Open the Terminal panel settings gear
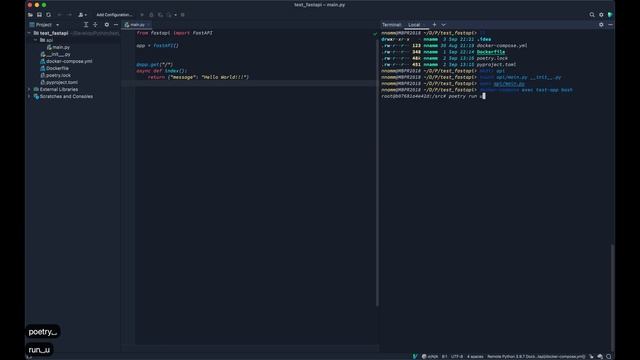This screenshot has height=360, width=640. tap(601, 25)
